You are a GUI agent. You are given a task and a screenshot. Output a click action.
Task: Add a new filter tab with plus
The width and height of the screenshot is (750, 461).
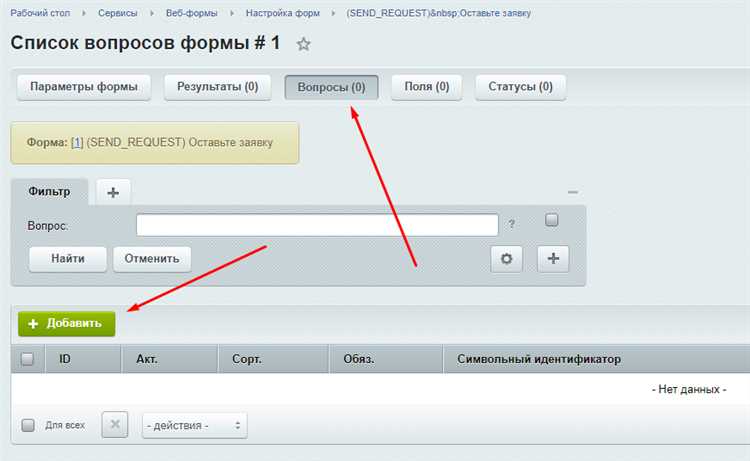(113, 192)
